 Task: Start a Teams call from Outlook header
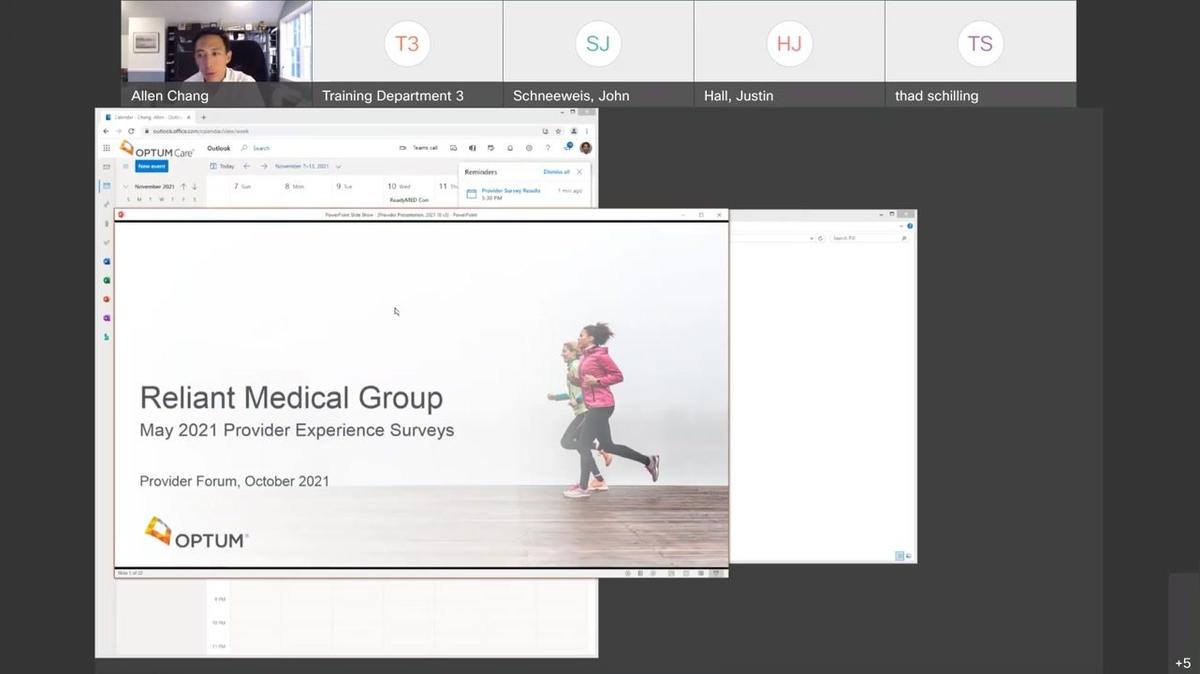coord(419,148)
